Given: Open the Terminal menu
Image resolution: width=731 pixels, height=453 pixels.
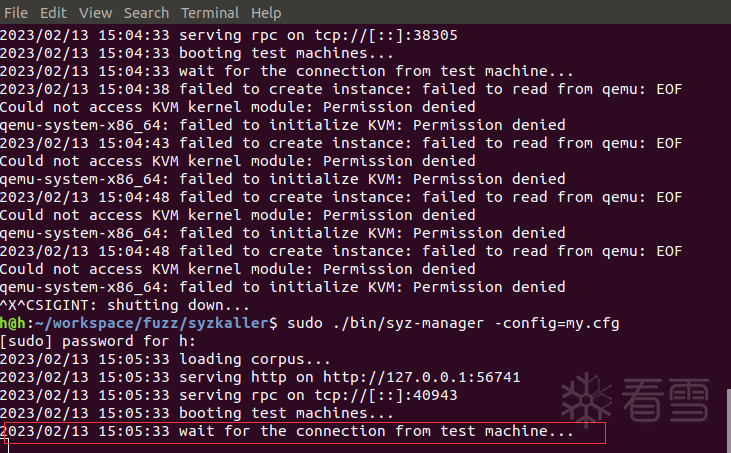Looking at the screenshot, I should 209,13.
